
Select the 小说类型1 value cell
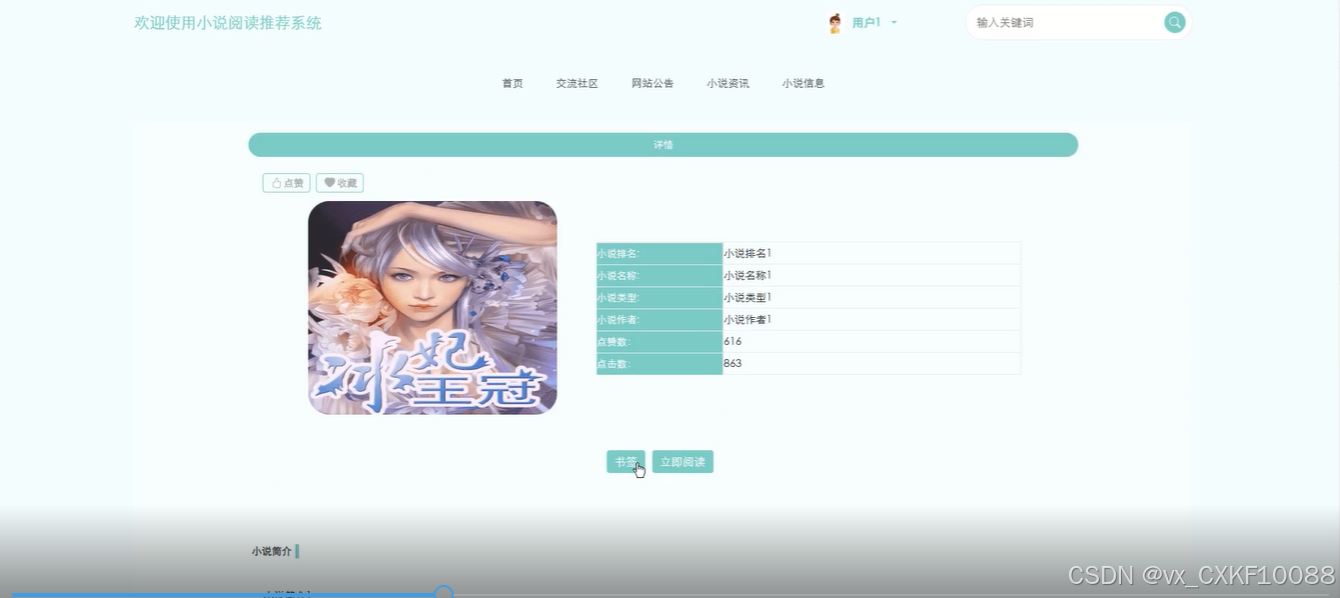click(x=871, y=298)
